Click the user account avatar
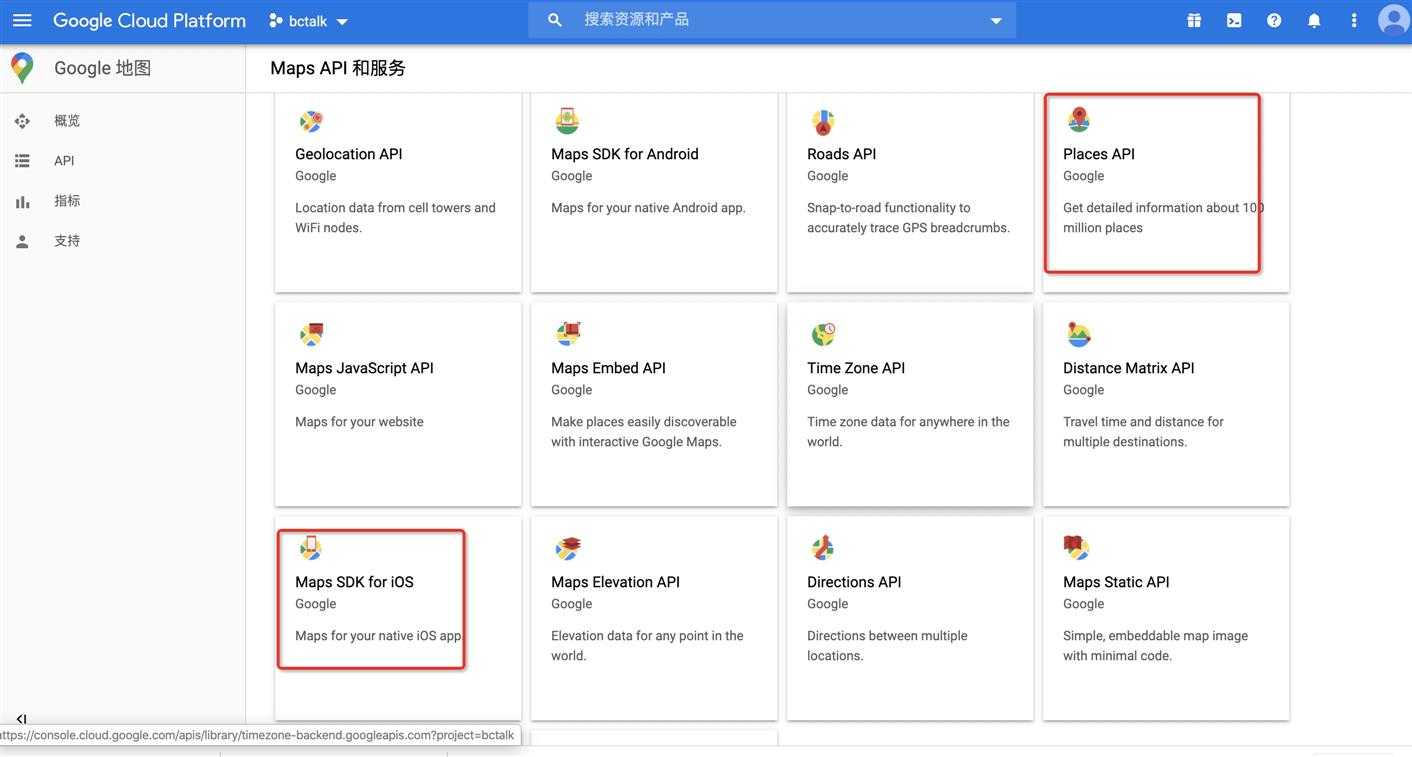 [x=1394, y=20]
